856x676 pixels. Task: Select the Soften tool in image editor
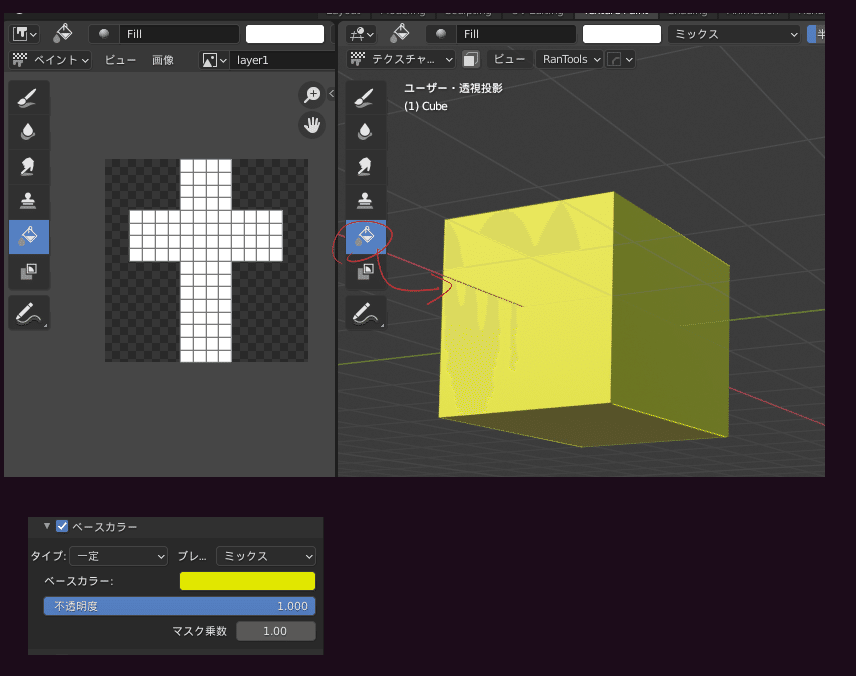click(28, 132)
